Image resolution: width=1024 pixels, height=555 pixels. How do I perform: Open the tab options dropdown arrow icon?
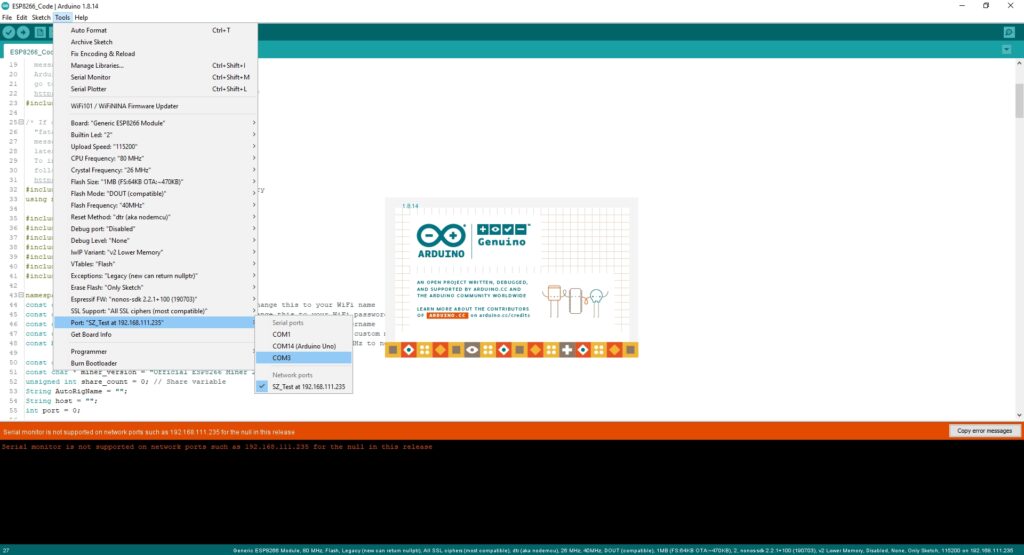point(1006,50)
